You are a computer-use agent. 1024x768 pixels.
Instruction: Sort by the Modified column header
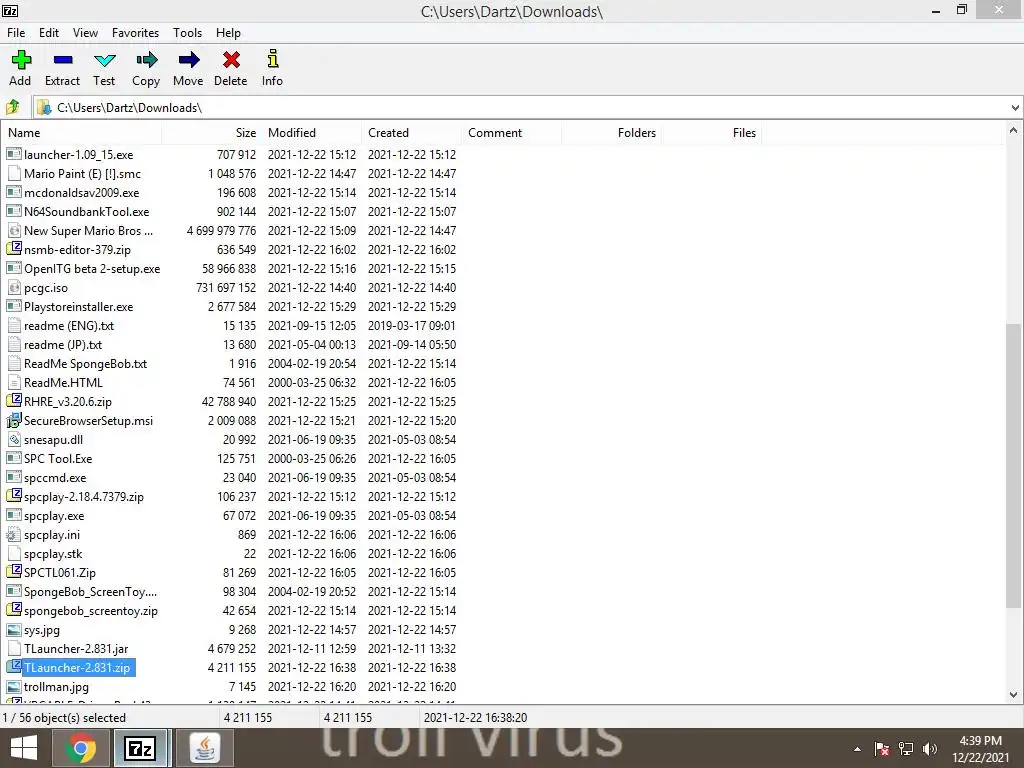pos(312,133)
